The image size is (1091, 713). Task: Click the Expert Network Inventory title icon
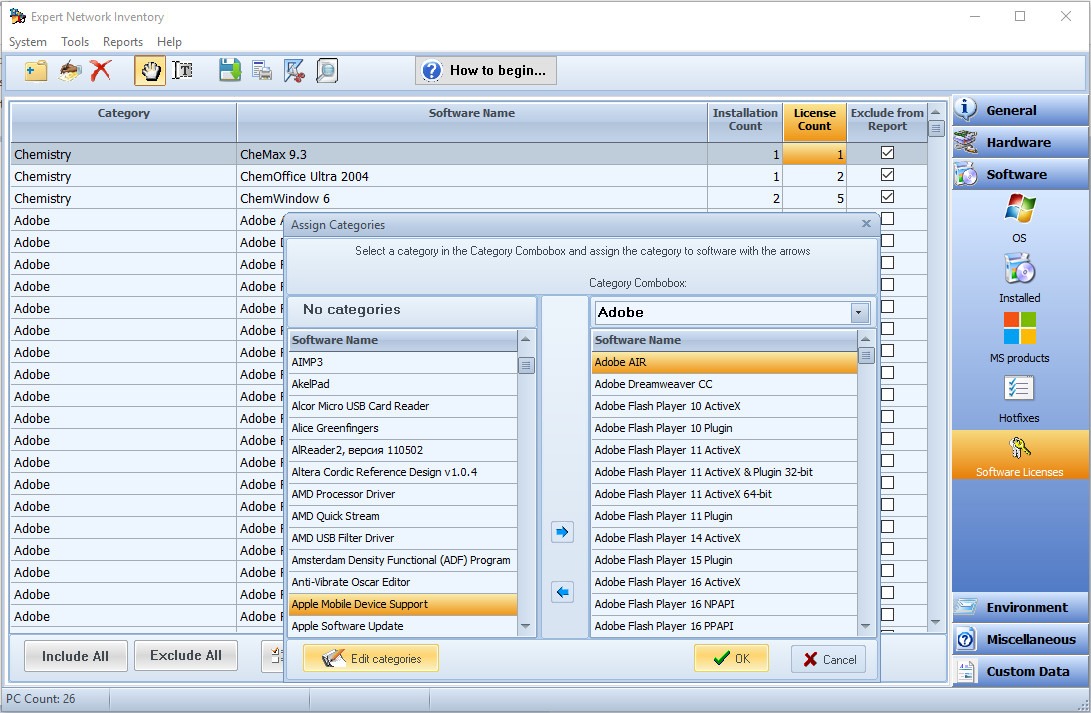click(17, 16)
